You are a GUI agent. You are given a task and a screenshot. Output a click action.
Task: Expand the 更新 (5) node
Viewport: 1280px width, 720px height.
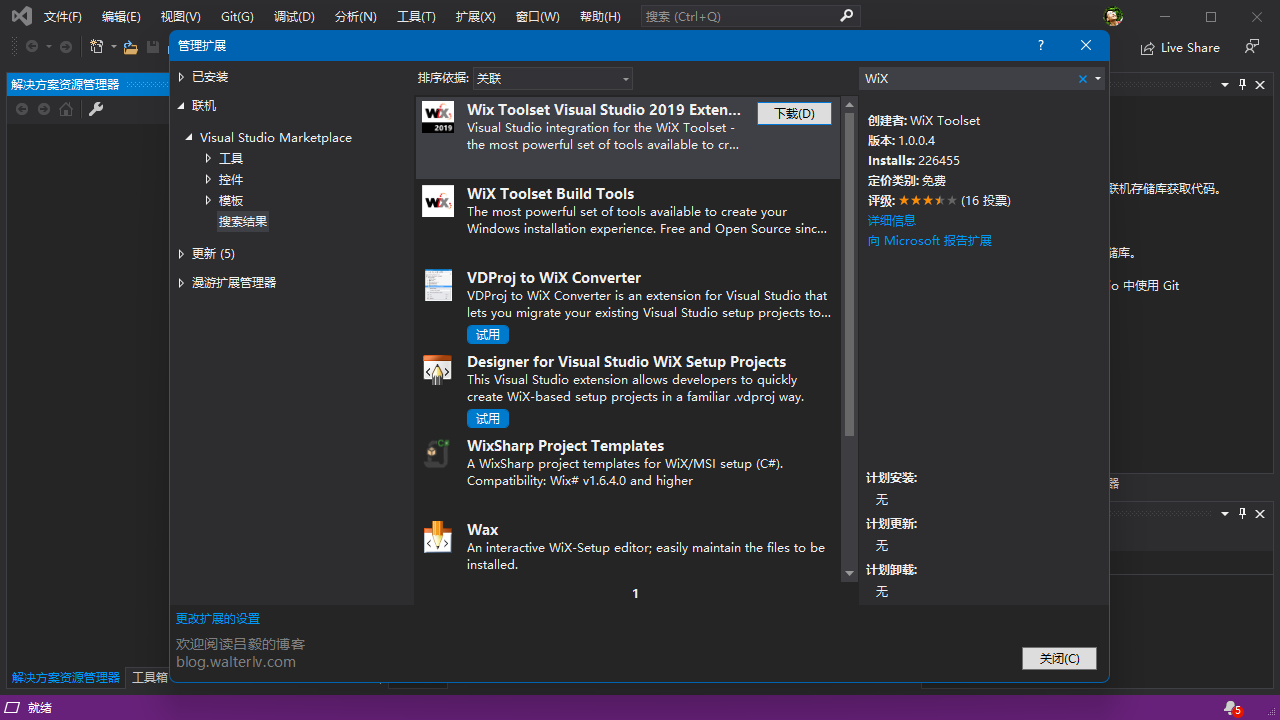pyautogui.click(x=181, y=254)
